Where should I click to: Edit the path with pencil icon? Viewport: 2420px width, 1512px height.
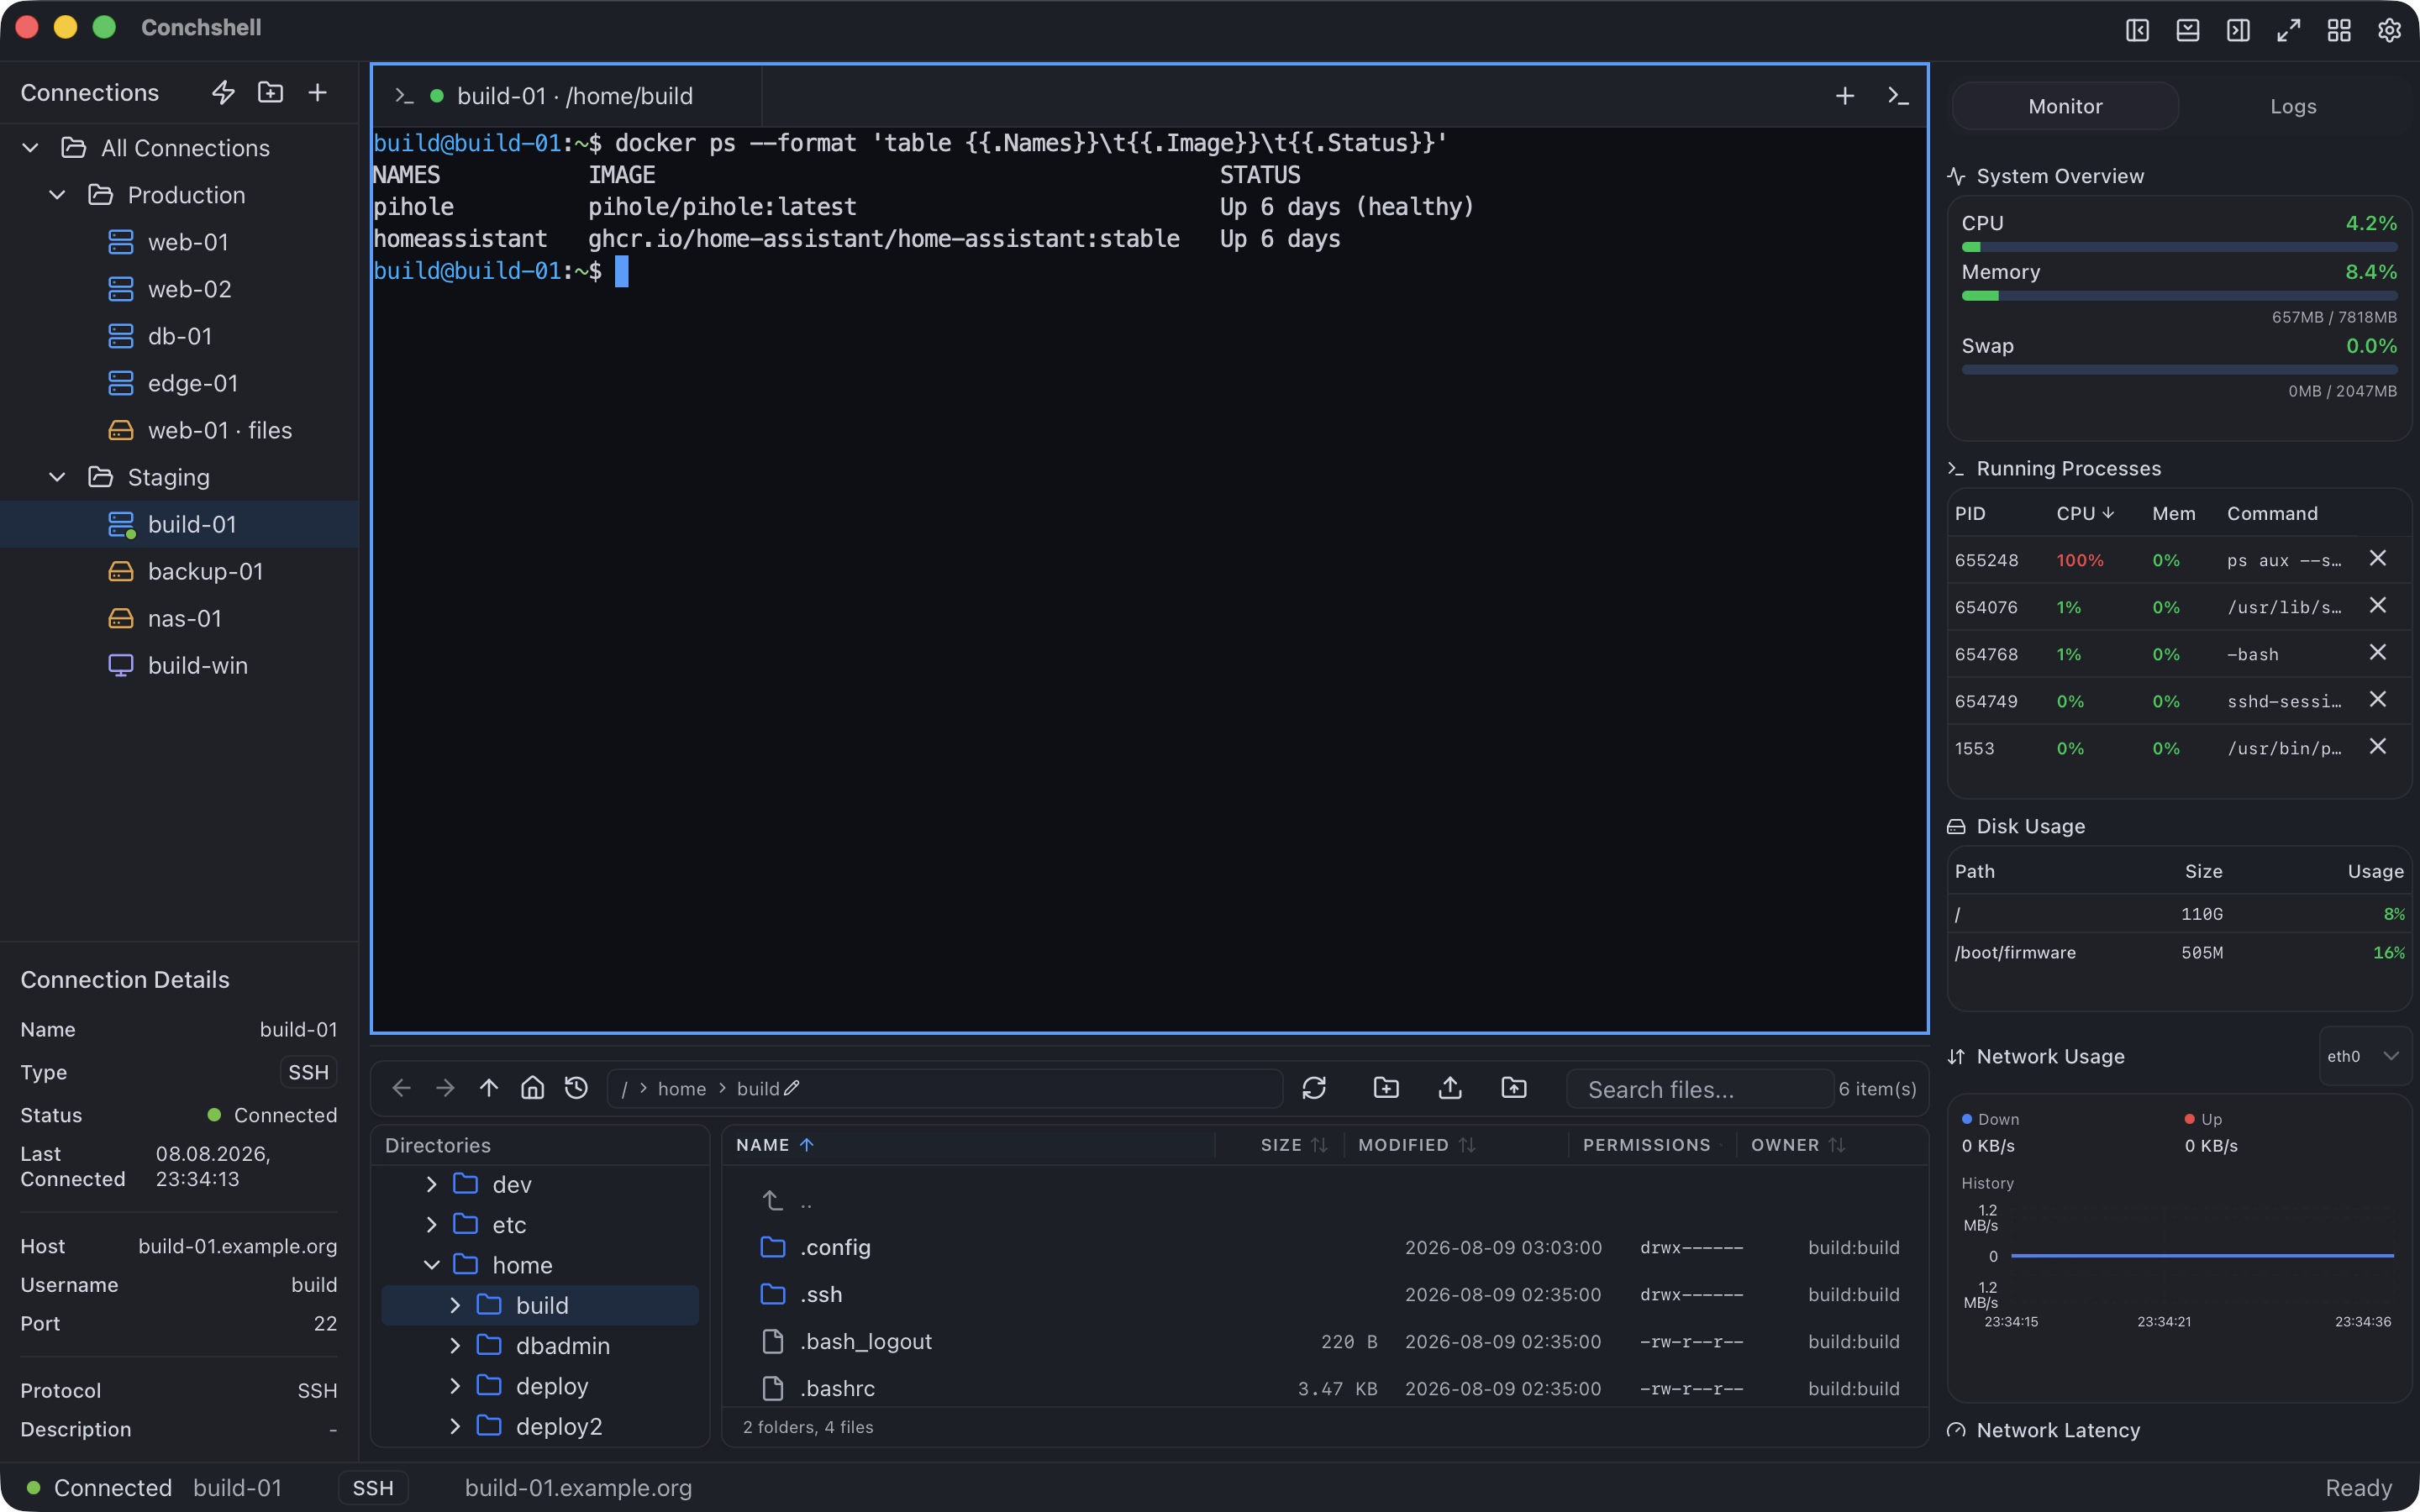(x=792, y=1088)
